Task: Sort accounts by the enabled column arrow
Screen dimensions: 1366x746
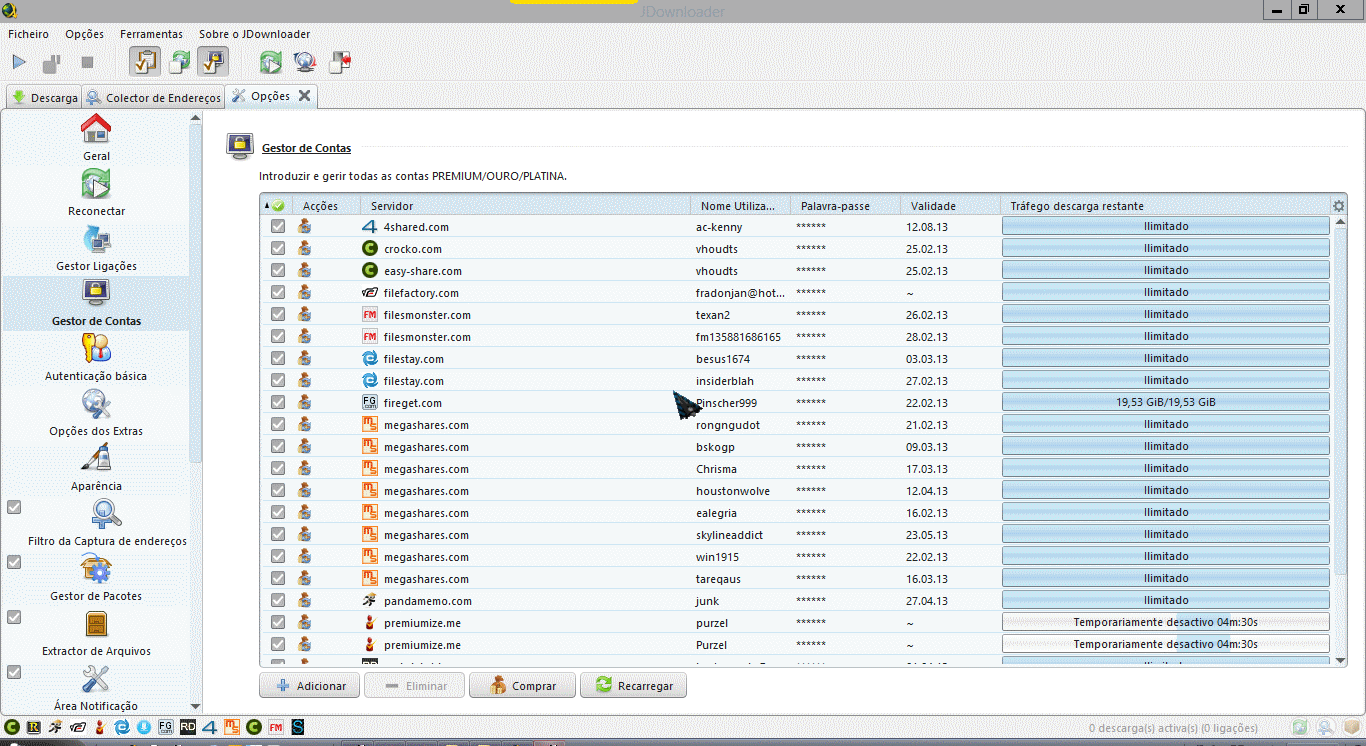Action: 275,206
